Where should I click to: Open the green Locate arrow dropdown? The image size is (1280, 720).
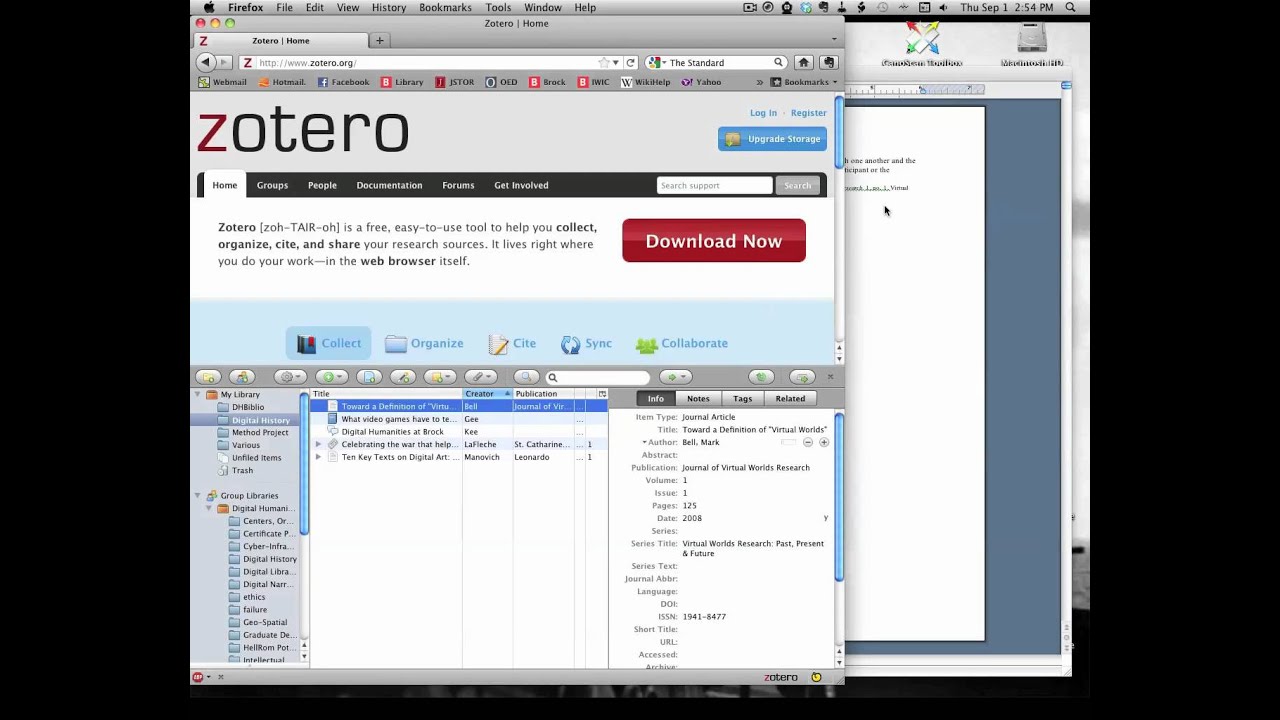675,377
